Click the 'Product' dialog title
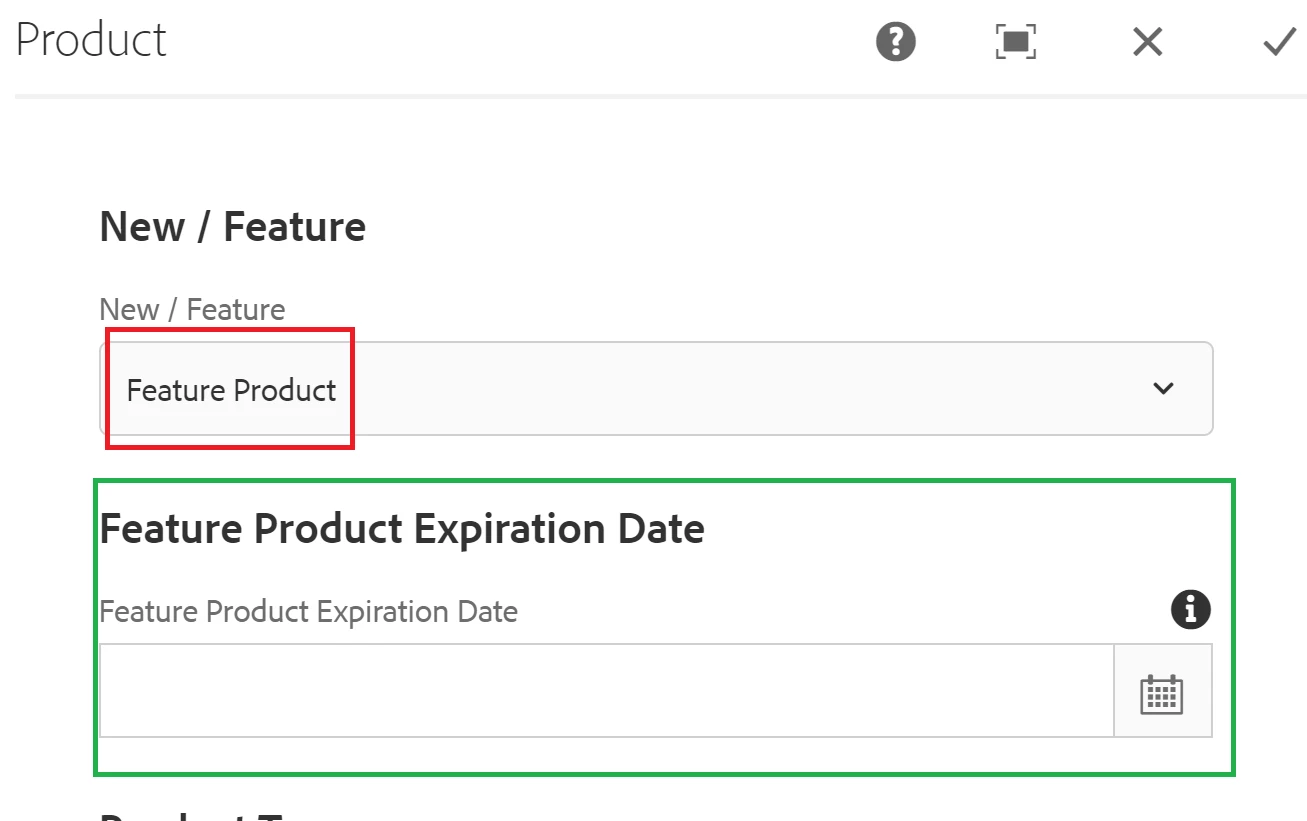 [91, 41]
